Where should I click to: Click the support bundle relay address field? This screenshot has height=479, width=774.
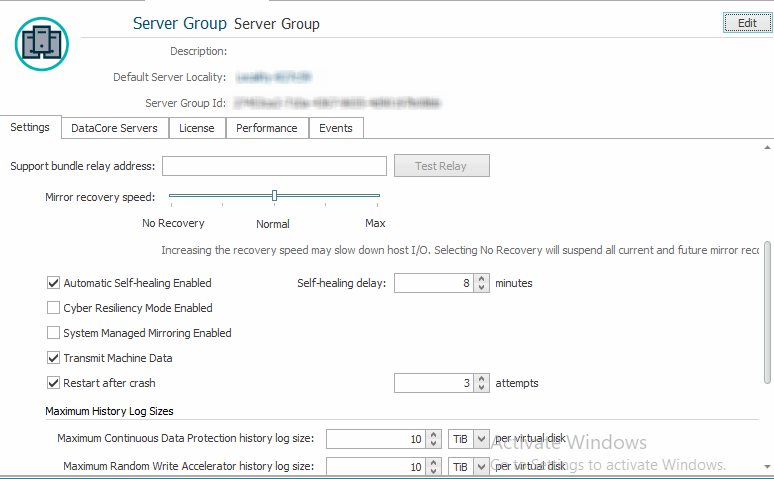(x=274, y=166)
